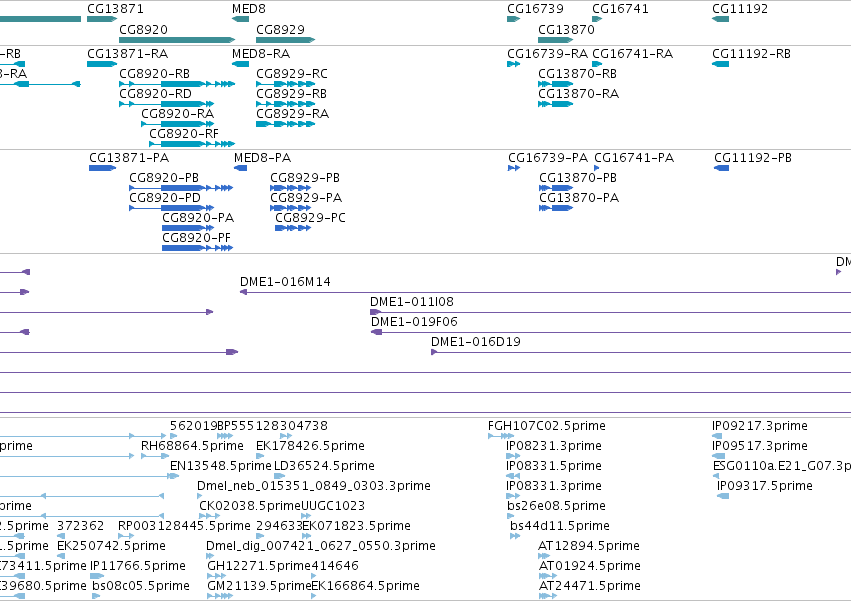
Task: Select protein CG8920-PD
Action: point(164,198)
